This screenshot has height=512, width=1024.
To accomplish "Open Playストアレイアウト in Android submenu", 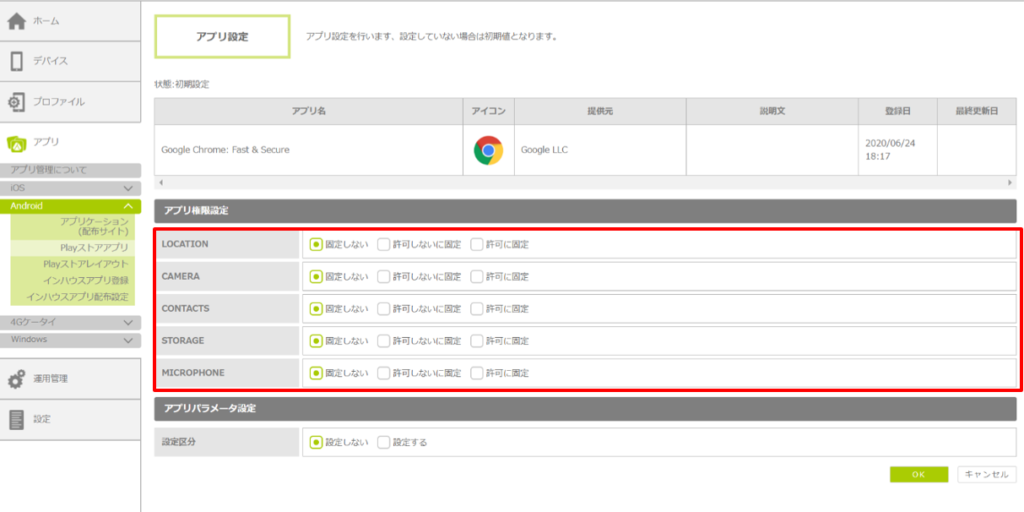I will tap(86, 263).
